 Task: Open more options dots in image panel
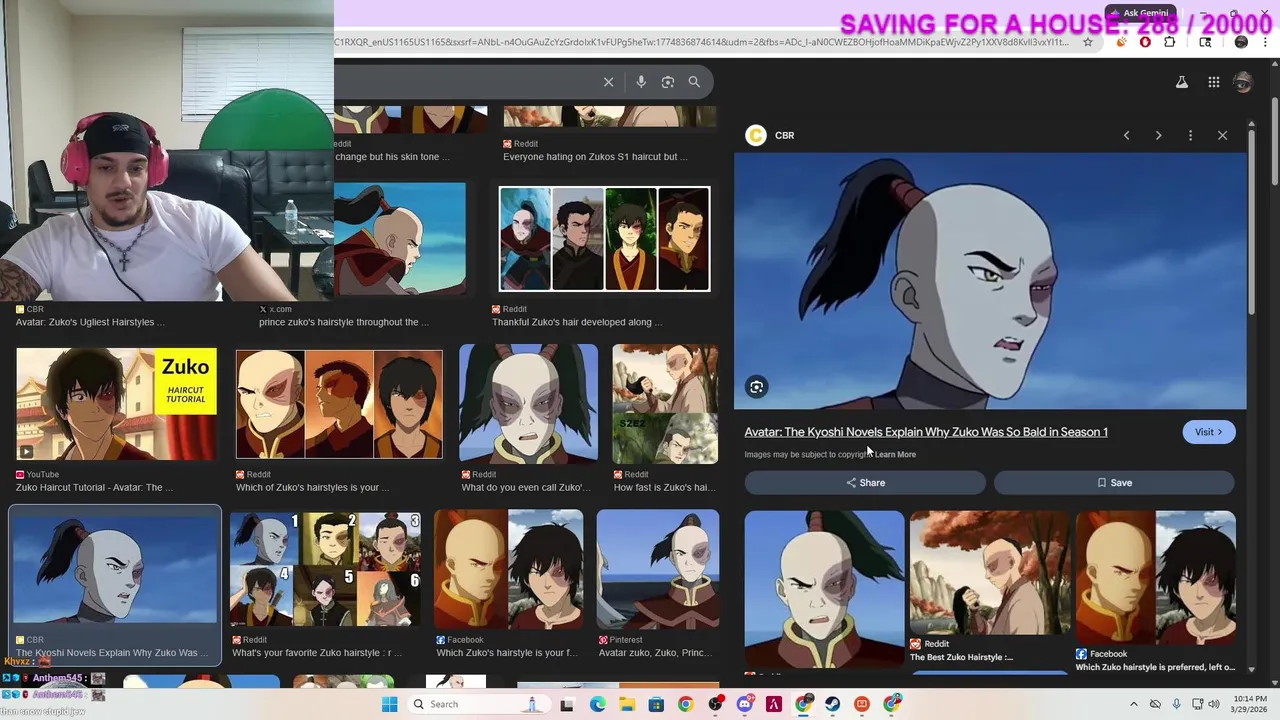tap(1190, 135)
